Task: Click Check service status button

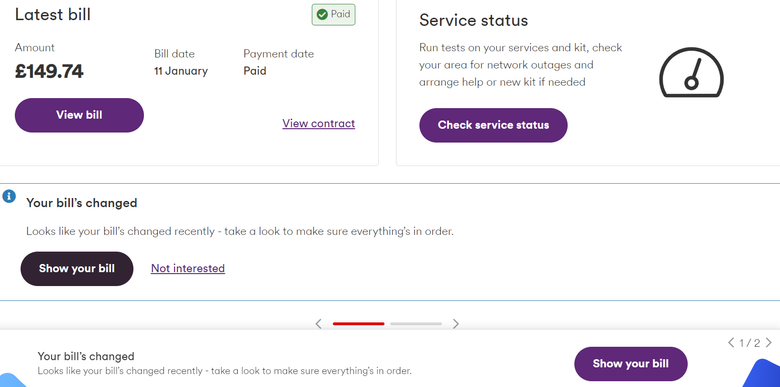Action: (493, 125)
